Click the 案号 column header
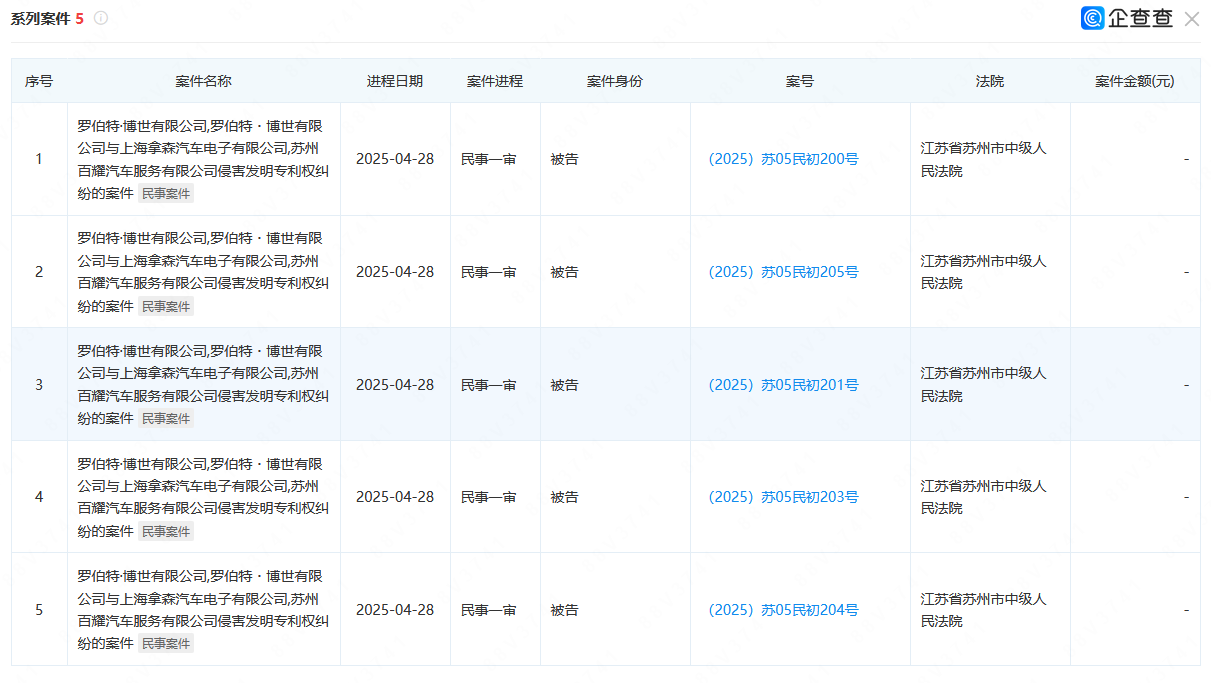 (799, 81)
